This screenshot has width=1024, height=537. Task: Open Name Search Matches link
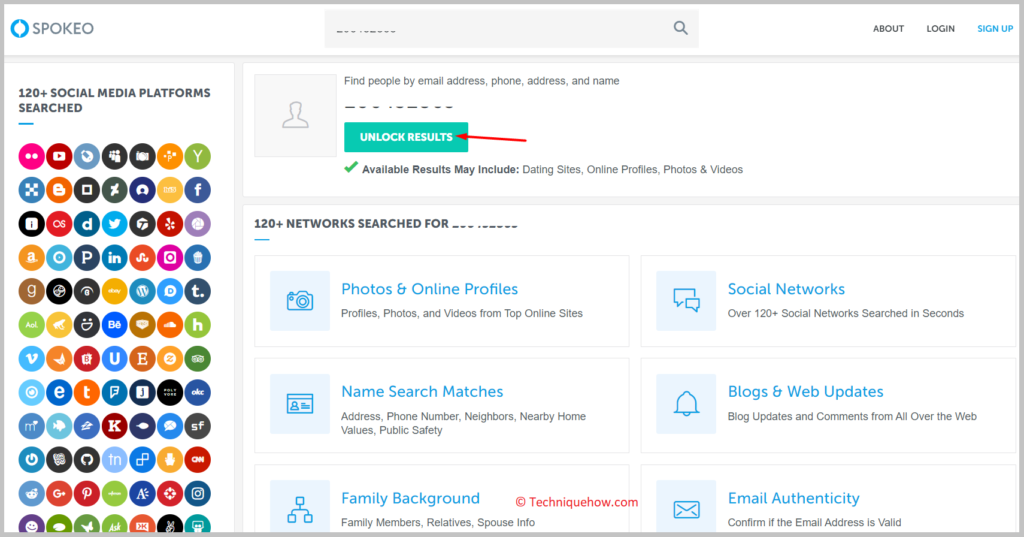click(422, 391)
